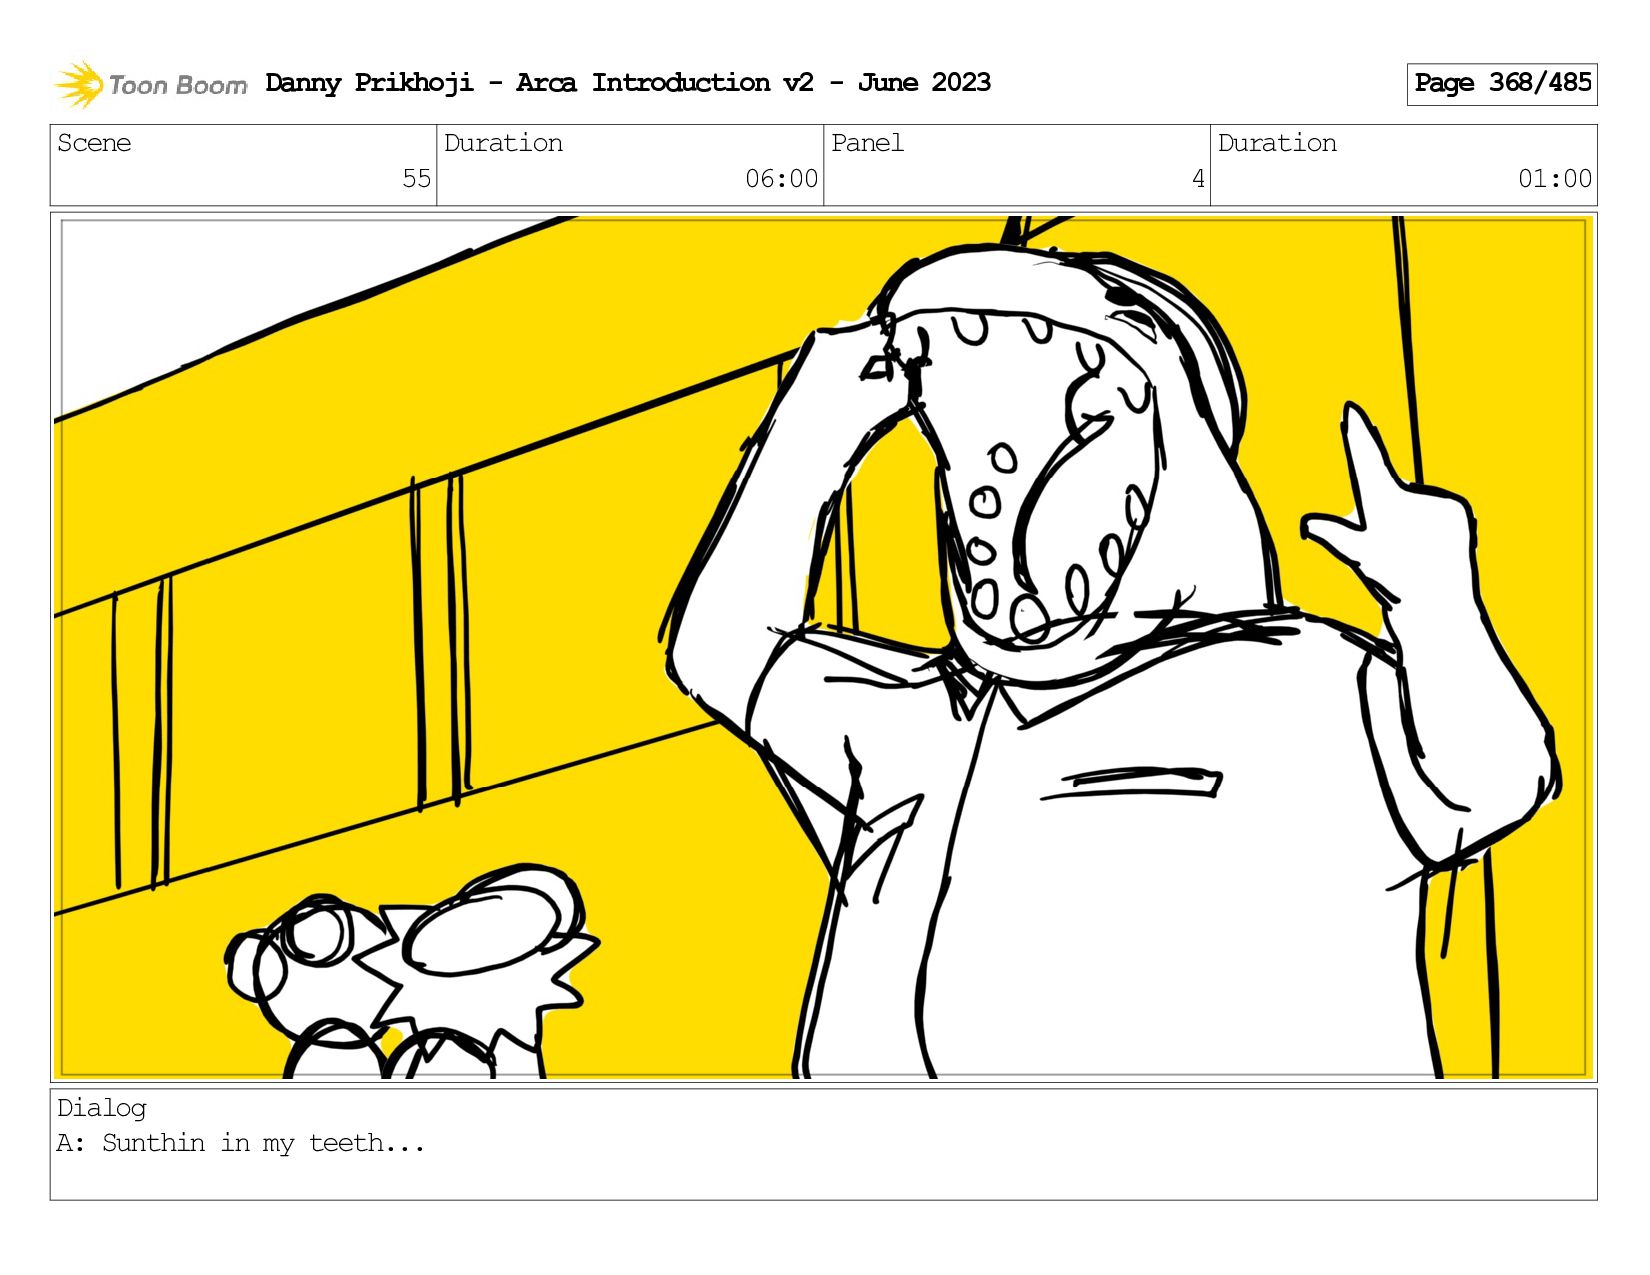Select the panel number '4'
The height and width of the screenshot is (1275, 1650).
(1198, 179)
